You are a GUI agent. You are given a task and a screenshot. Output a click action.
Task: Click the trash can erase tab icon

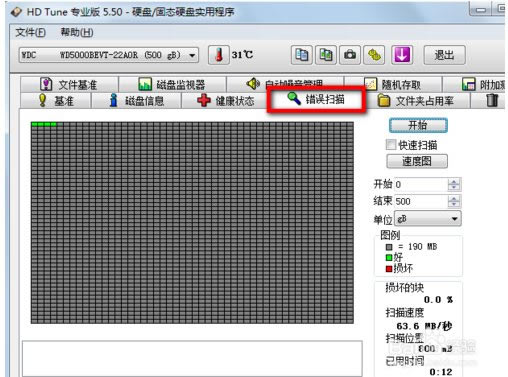(492, 100)
